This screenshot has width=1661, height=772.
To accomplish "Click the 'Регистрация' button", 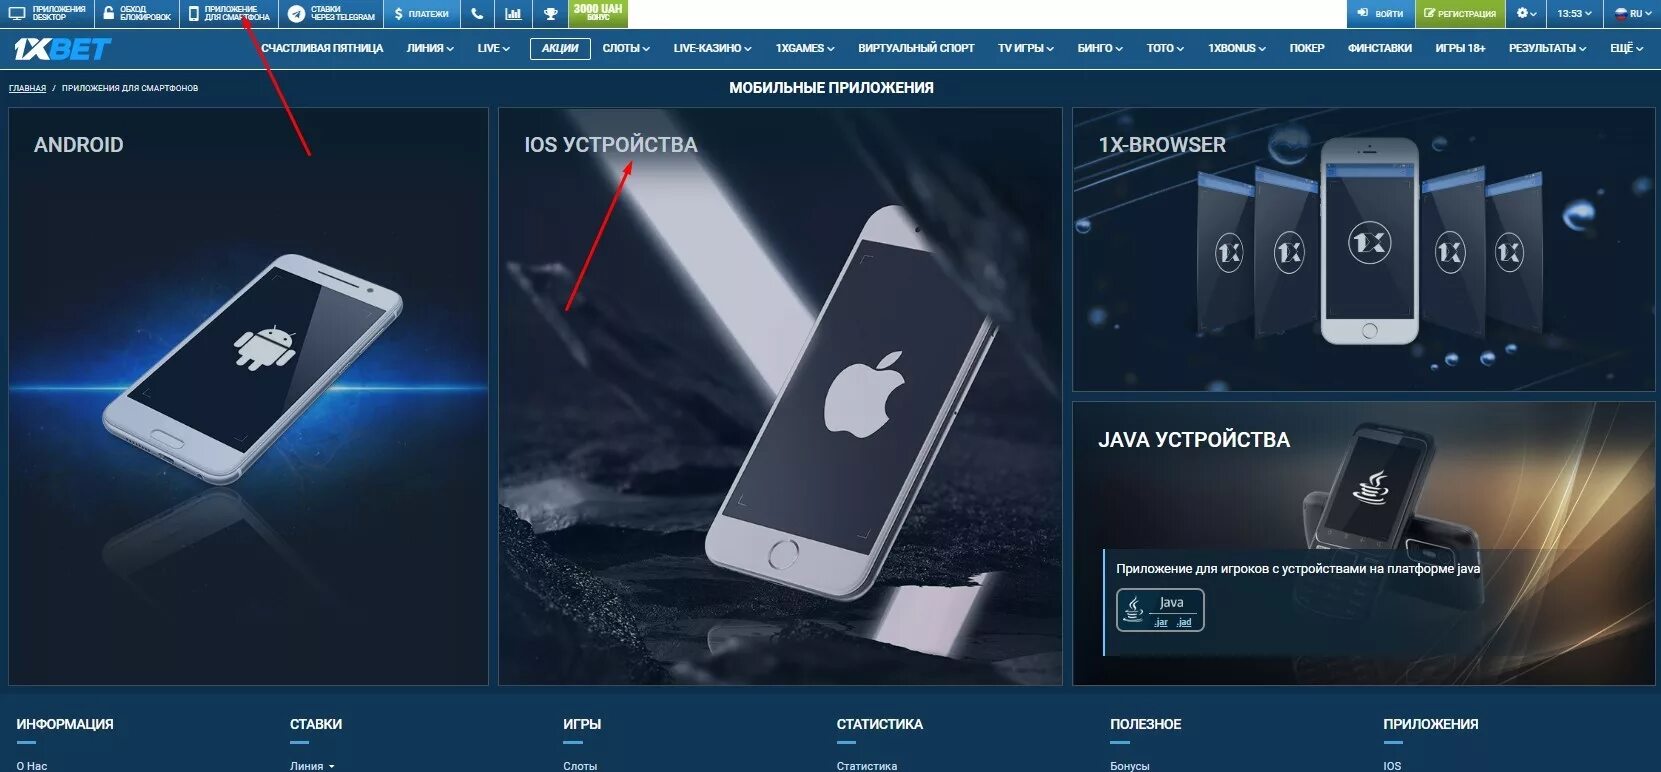I will point(1460,14).
